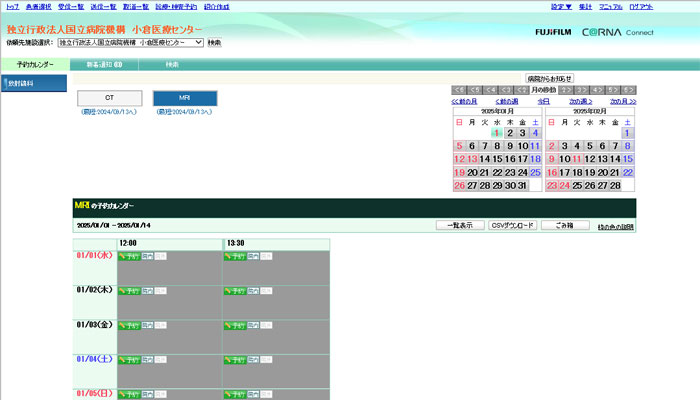Click the 検索 button beside facility dropdown

pos(214,42)
